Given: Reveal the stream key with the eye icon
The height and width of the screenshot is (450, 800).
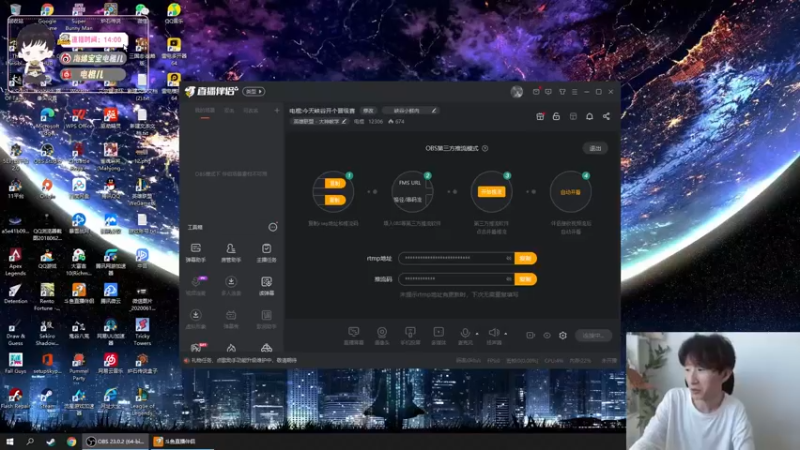Looking at the screenshot, I should (509, 279).
